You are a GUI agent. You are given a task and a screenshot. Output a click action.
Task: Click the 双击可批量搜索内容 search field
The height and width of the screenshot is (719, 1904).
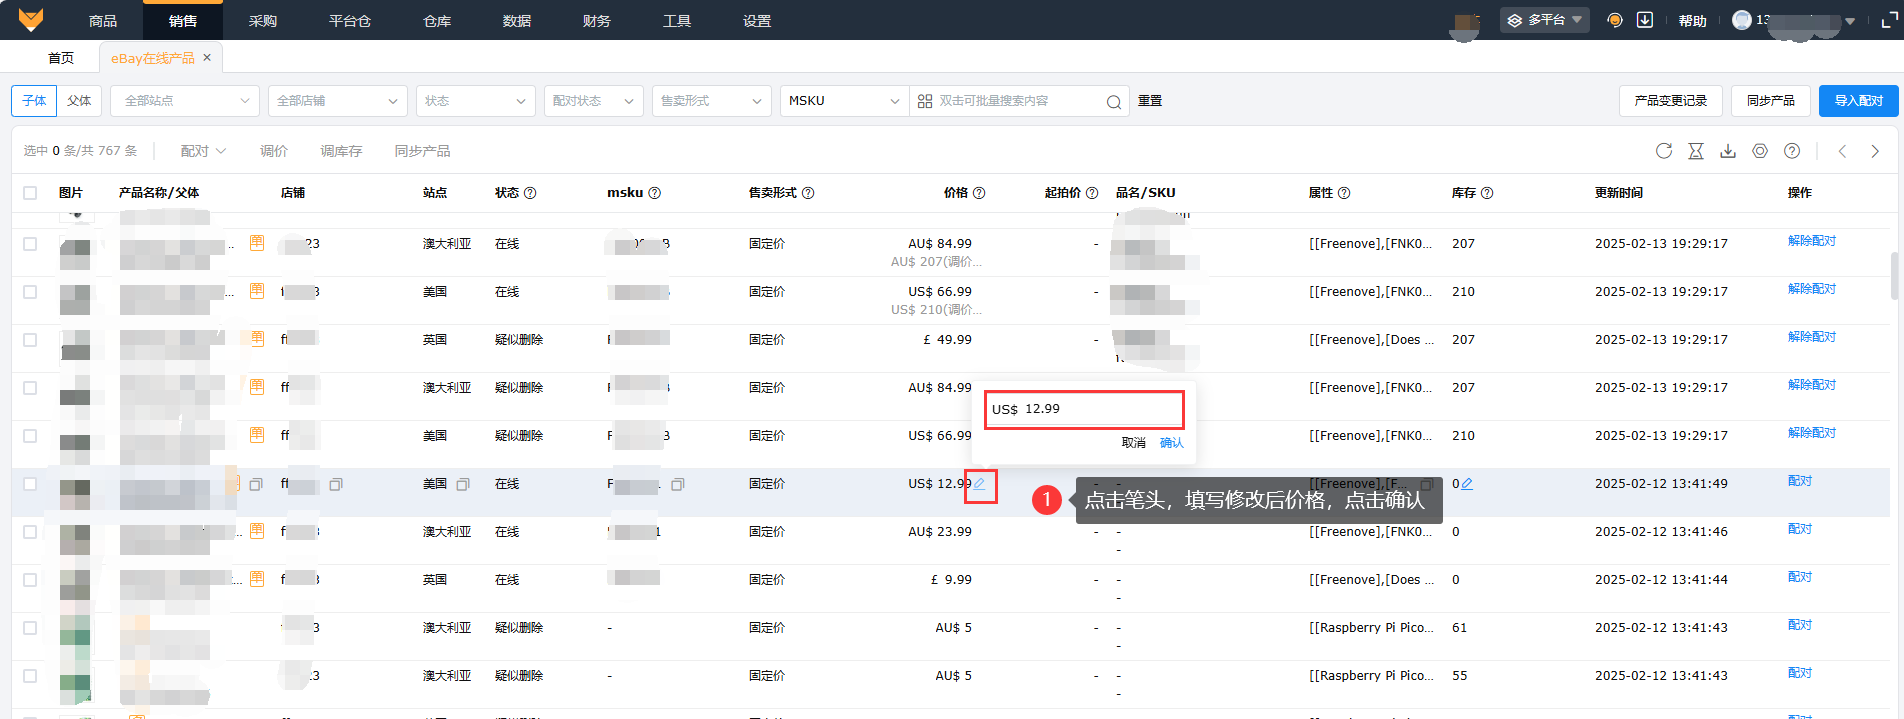pos(1020,101)
